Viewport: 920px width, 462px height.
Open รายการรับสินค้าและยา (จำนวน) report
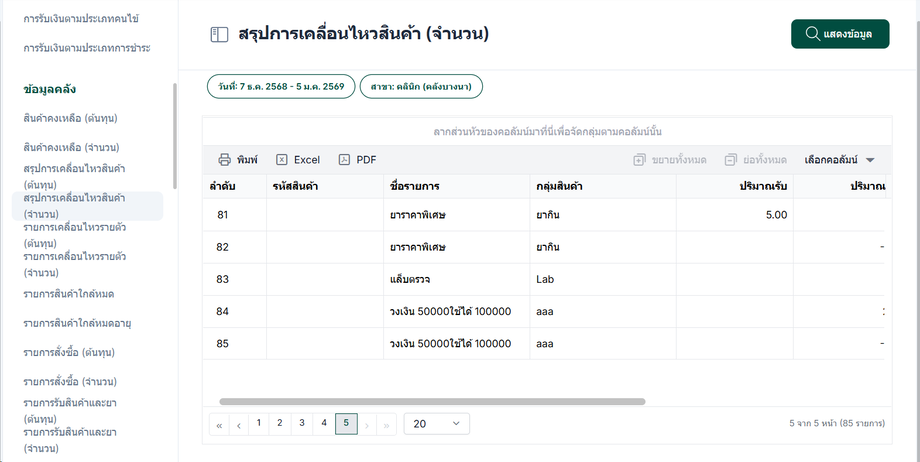pos(70,440)
